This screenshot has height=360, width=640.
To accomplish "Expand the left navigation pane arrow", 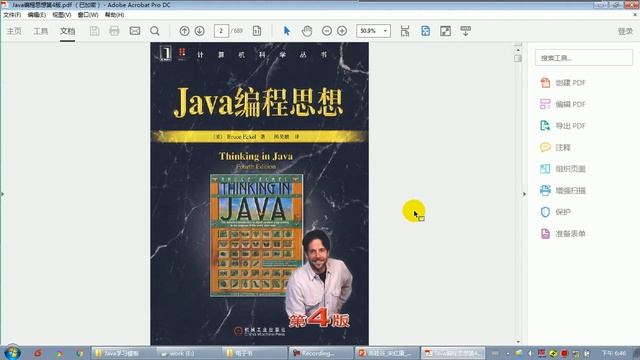I will coord(2,194).
